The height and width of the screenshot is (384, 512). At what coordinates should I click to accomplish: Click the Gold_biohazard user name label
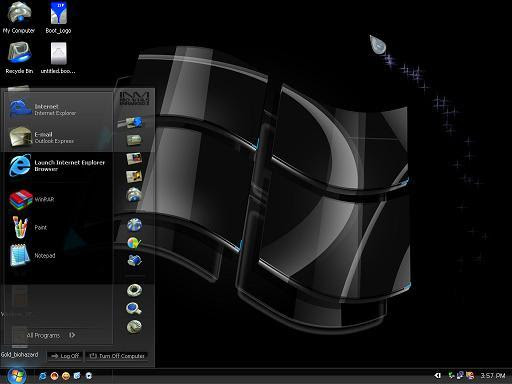tap(19, 354)
